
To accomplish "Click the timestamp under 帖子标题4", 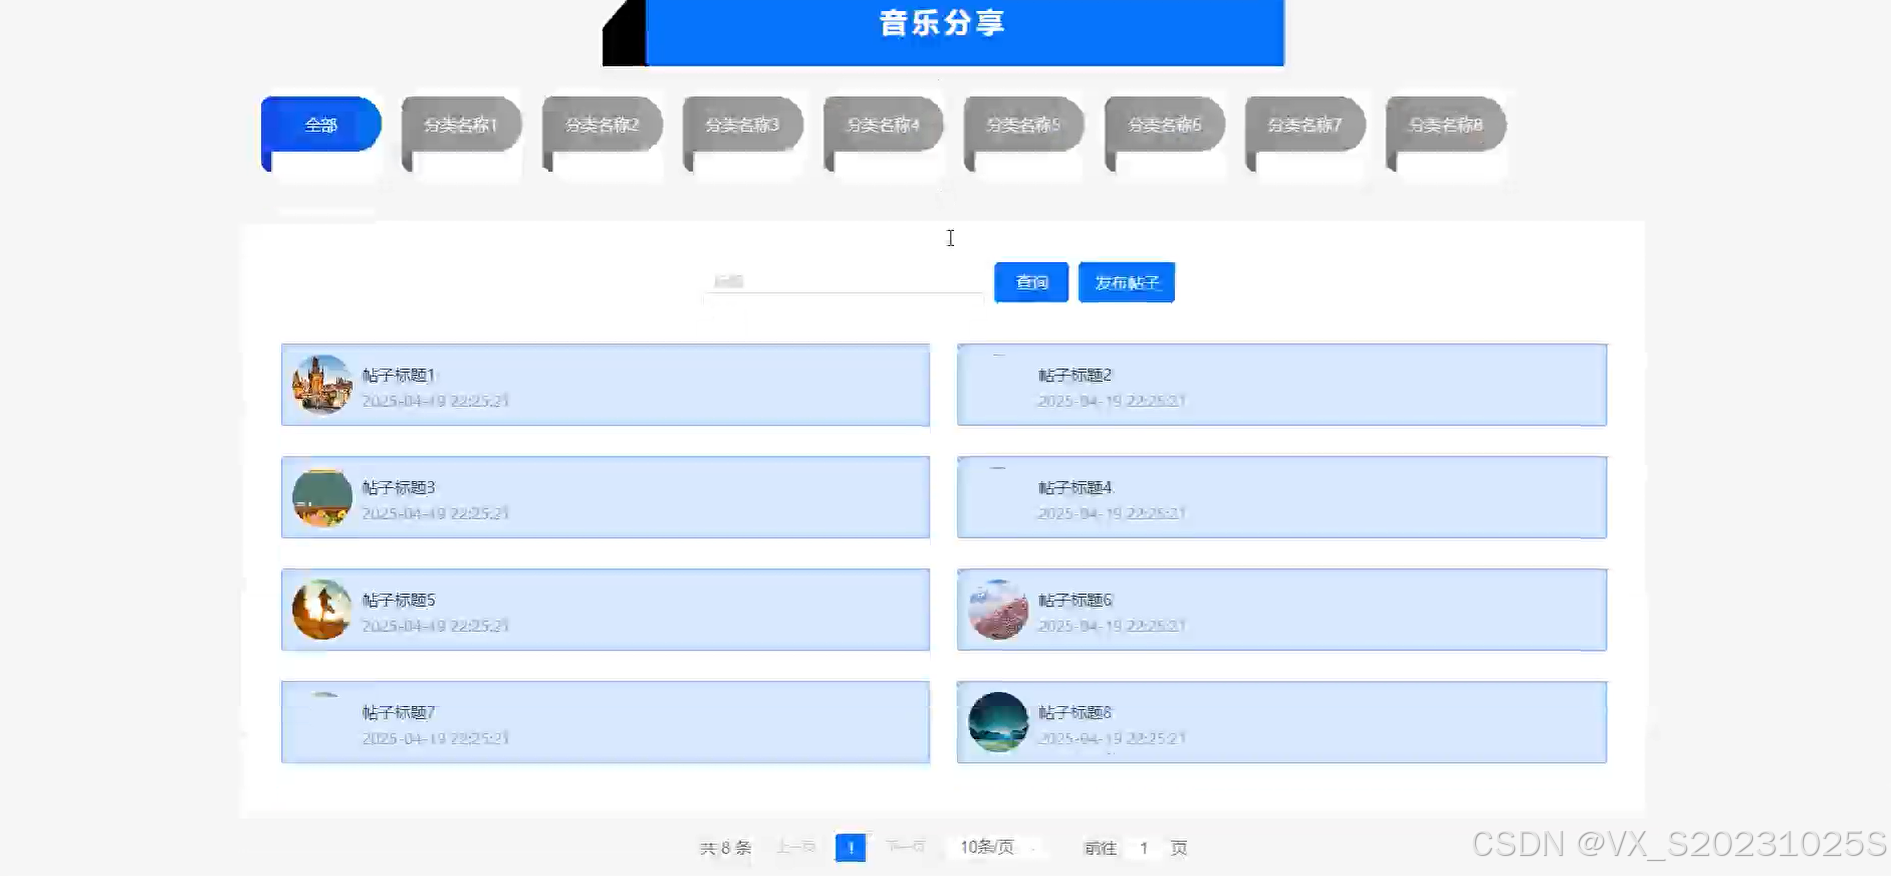I will [x=1111, y=514].
